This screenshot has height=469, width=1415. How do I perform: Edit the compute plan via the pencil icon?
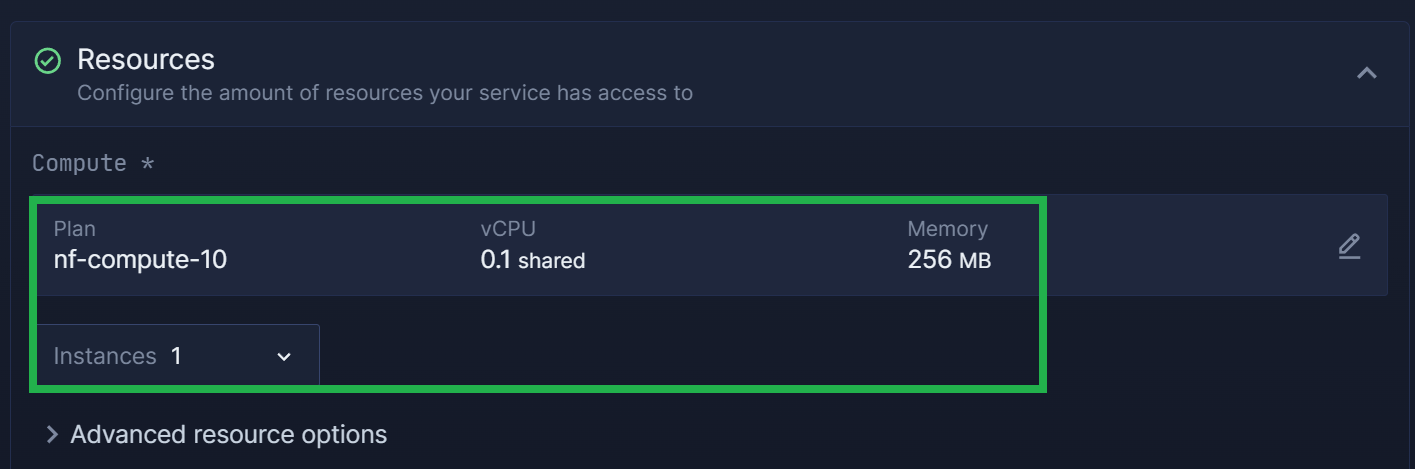(1349, 246)
